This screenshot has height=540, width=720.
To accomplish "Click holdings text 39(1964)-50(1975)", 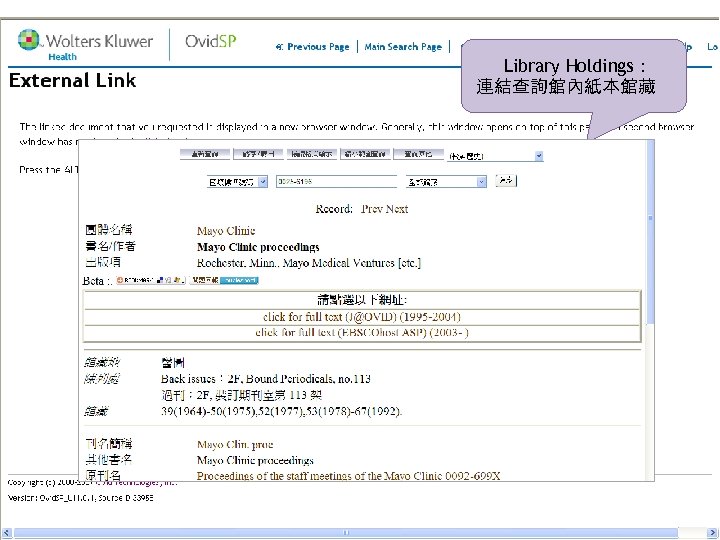I will coord(281,411).
